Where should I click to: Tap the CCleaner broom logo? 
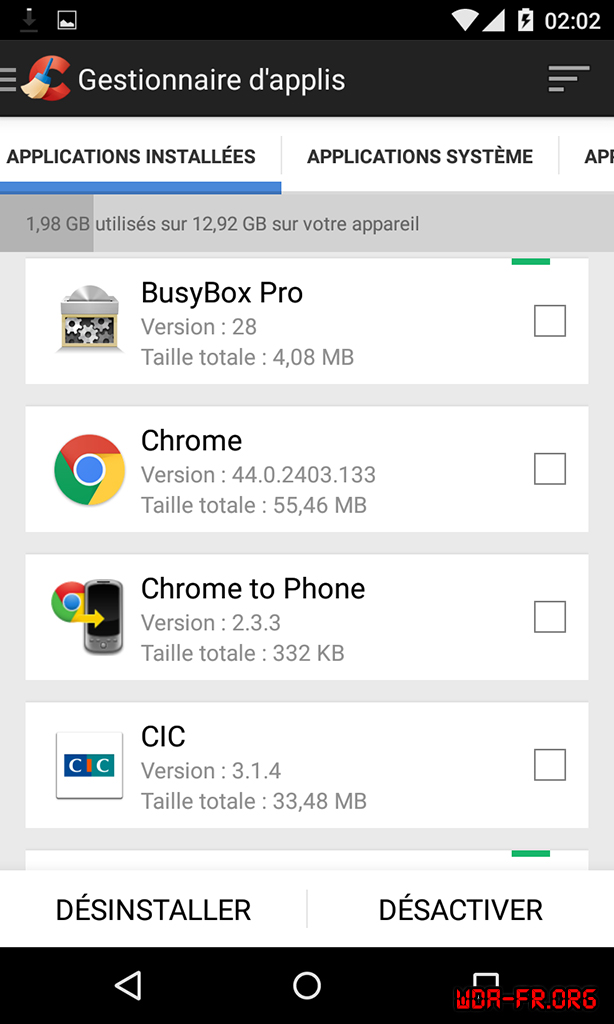coord(46,78)
